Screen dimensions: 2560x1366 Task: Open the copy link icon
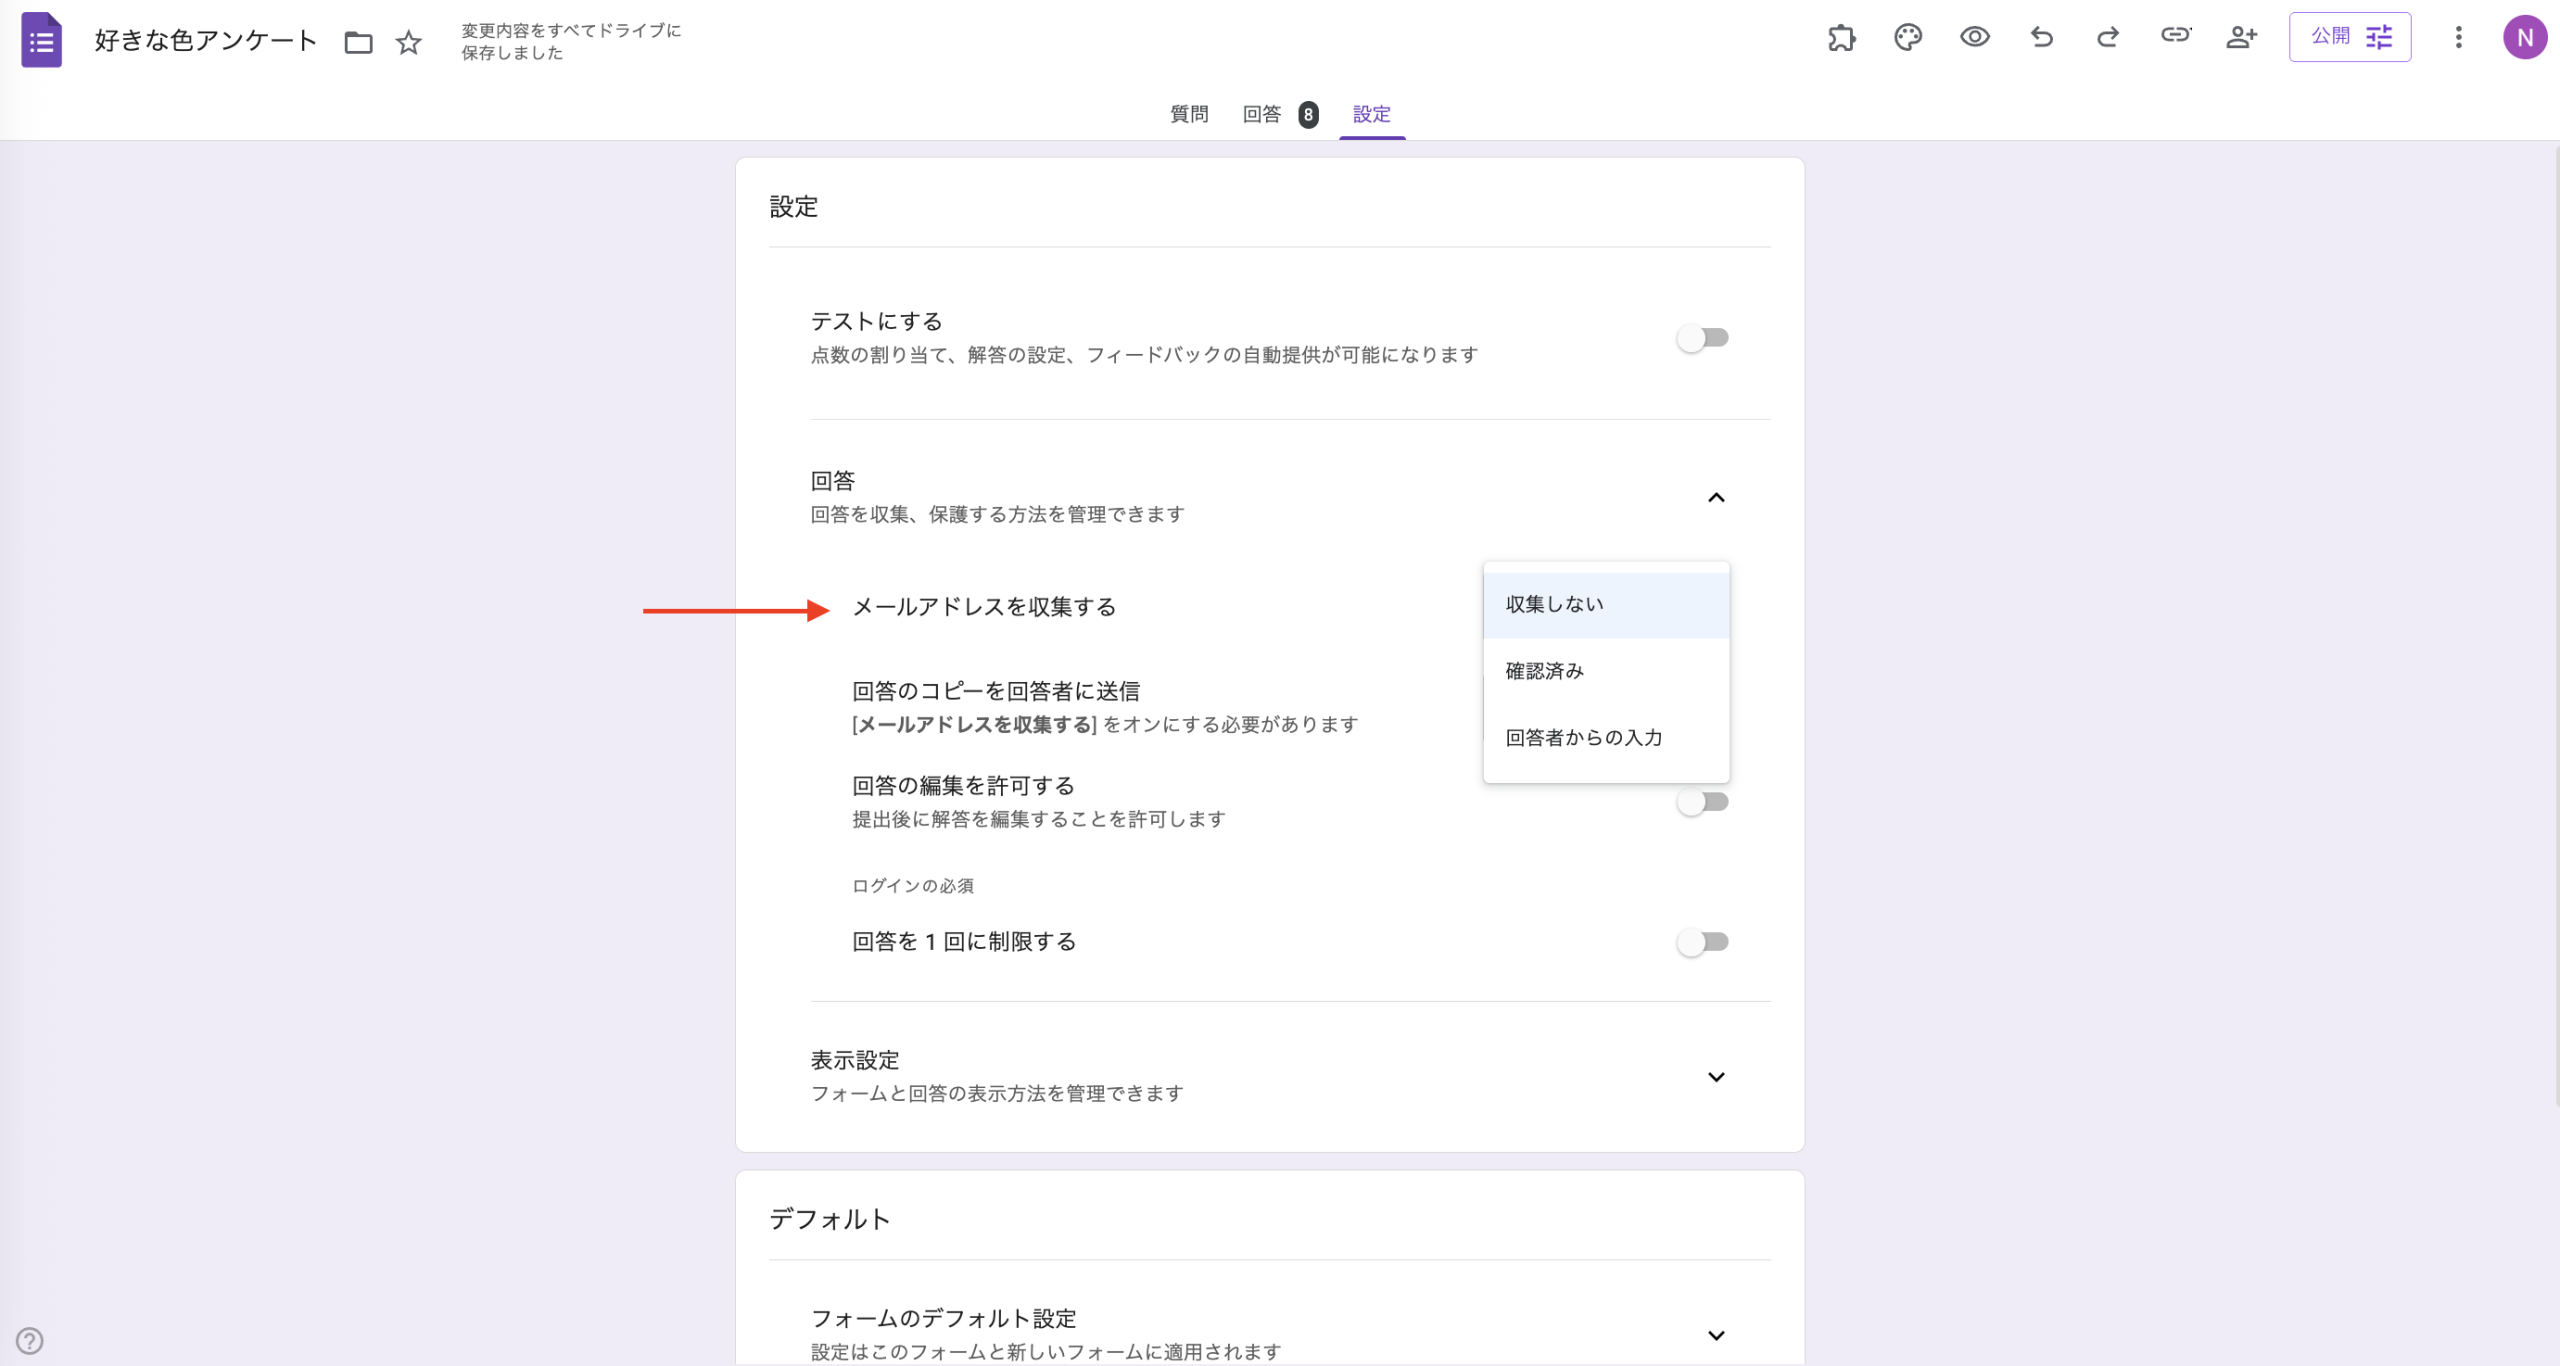2176,37
